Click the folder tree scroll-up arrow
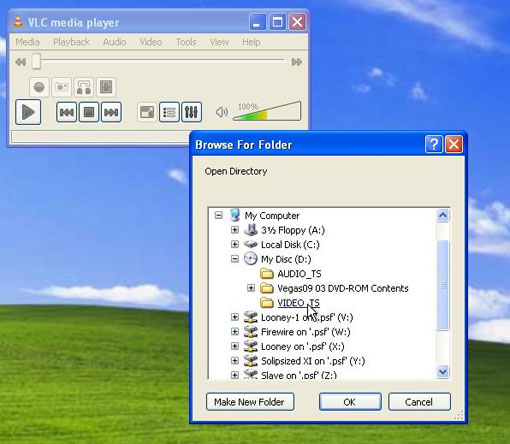 pos(443,215)
